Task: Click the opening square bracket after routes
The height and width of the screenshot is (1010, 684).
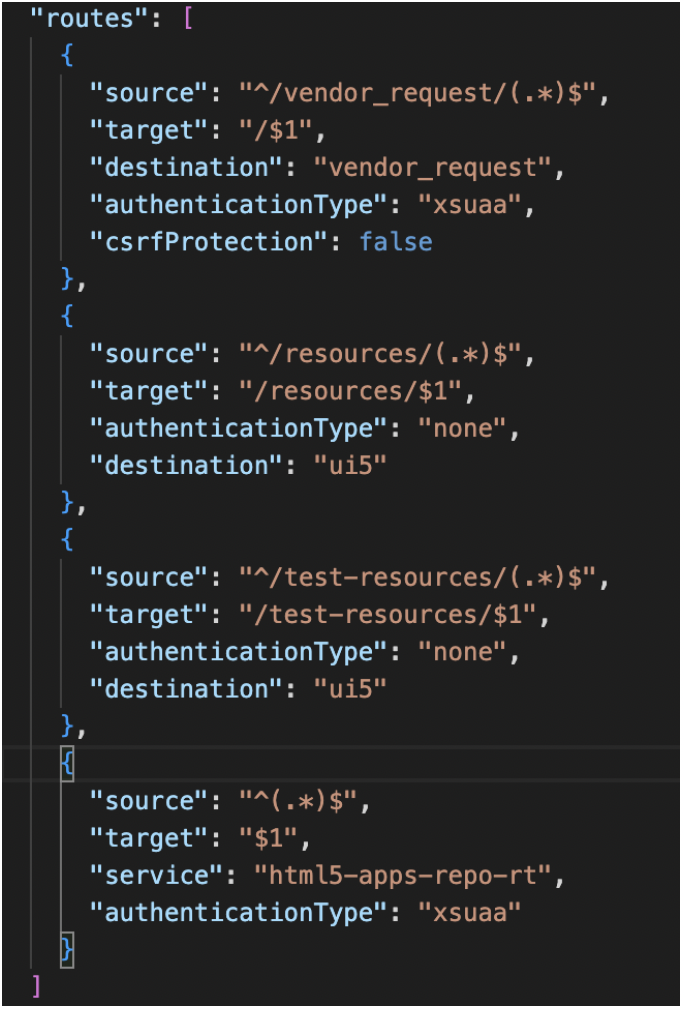Action: (x=188, y=19)
